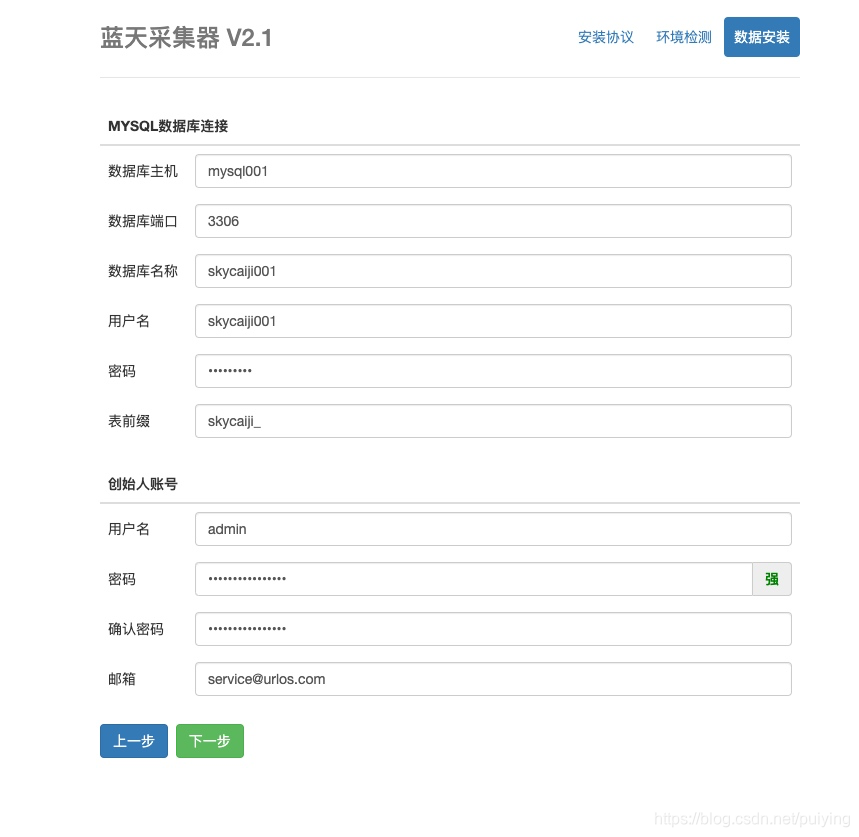Select the 数据安装 tab
This screenshot has height=837, width=859.
[761, 37]
